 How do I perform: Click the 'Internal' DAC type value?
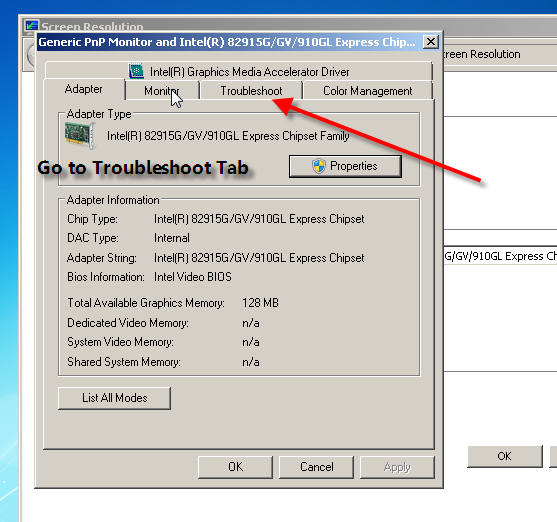172,238
